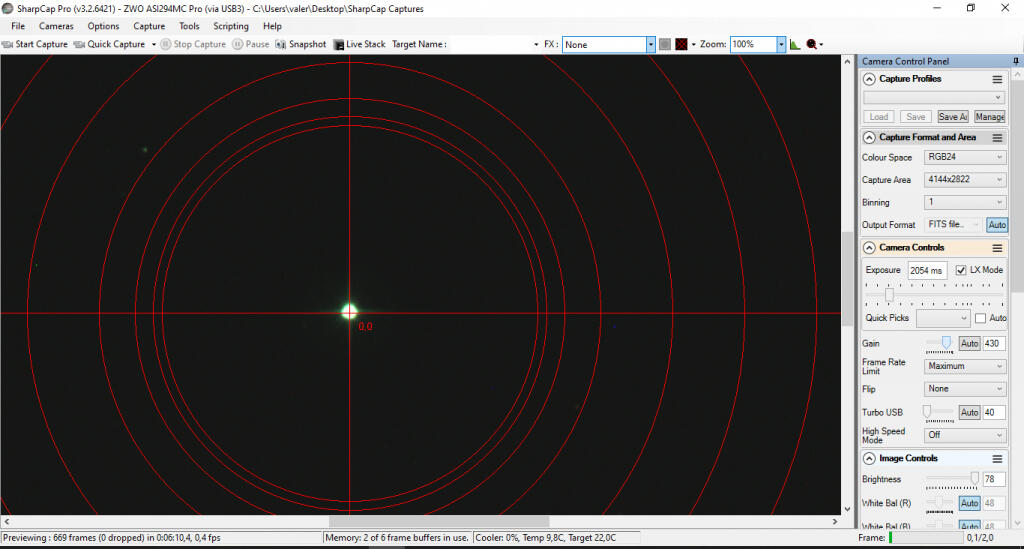Open the Scripting menu

231,26
